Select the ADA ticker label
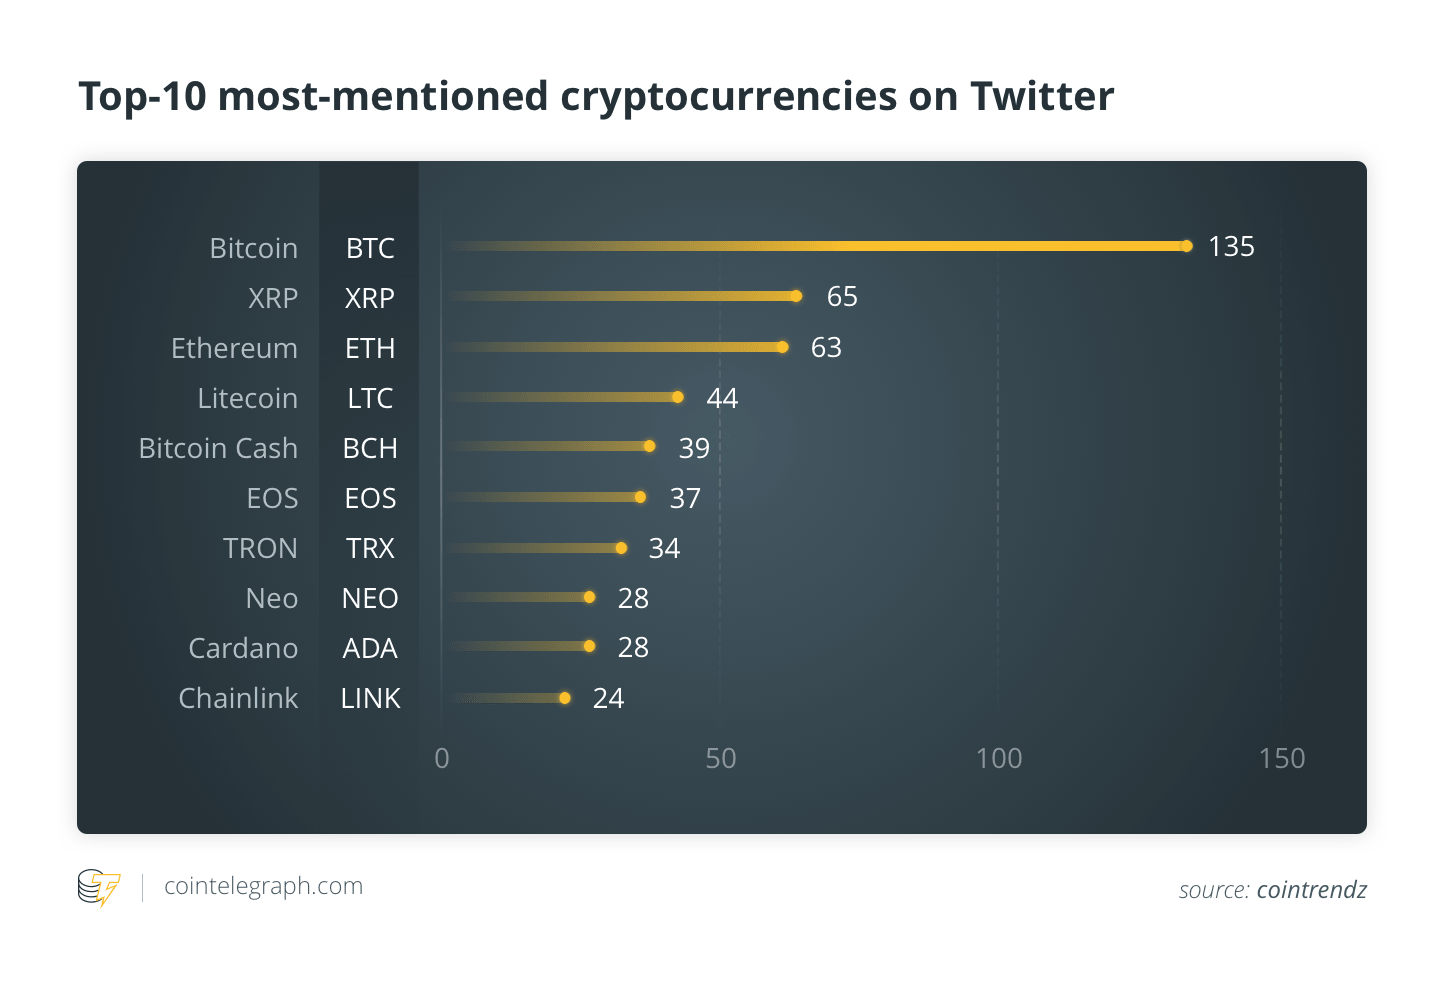The image size is (1450, 994). pyautogui.click(x=370, y=648)
